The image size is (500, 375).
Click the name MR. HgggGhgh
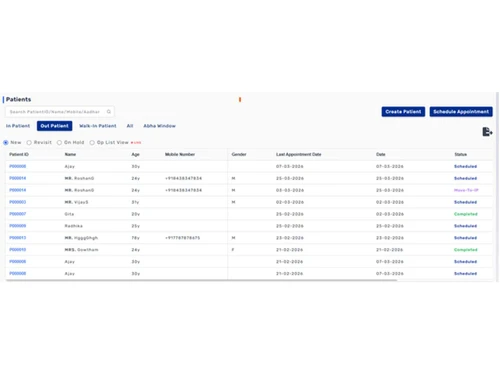[81, 238]
